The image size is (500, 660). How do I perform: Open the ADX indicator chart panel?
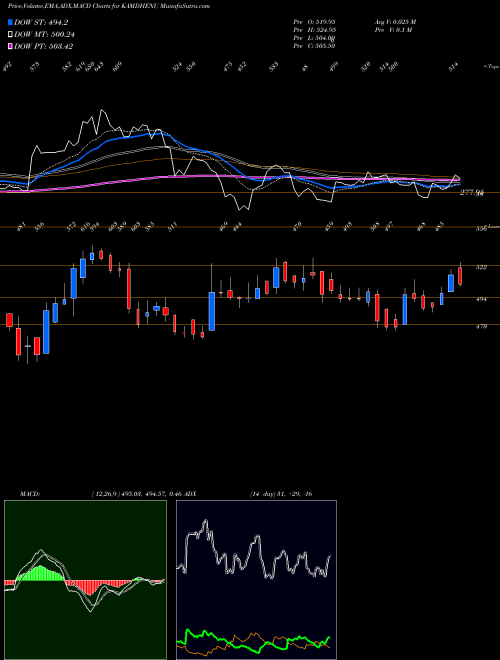(256, 580)
